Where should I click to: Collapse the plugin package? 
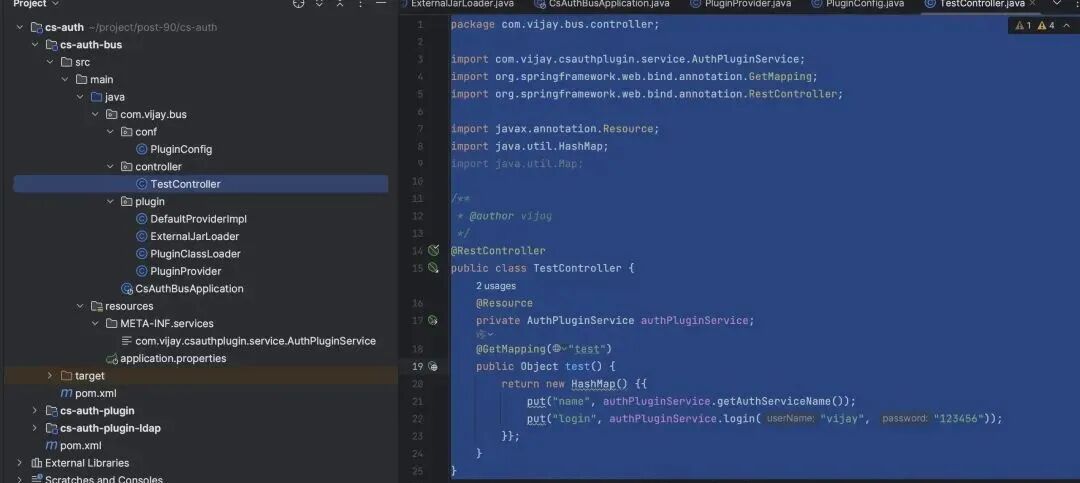pyautogui.click(x=110, y=201)
